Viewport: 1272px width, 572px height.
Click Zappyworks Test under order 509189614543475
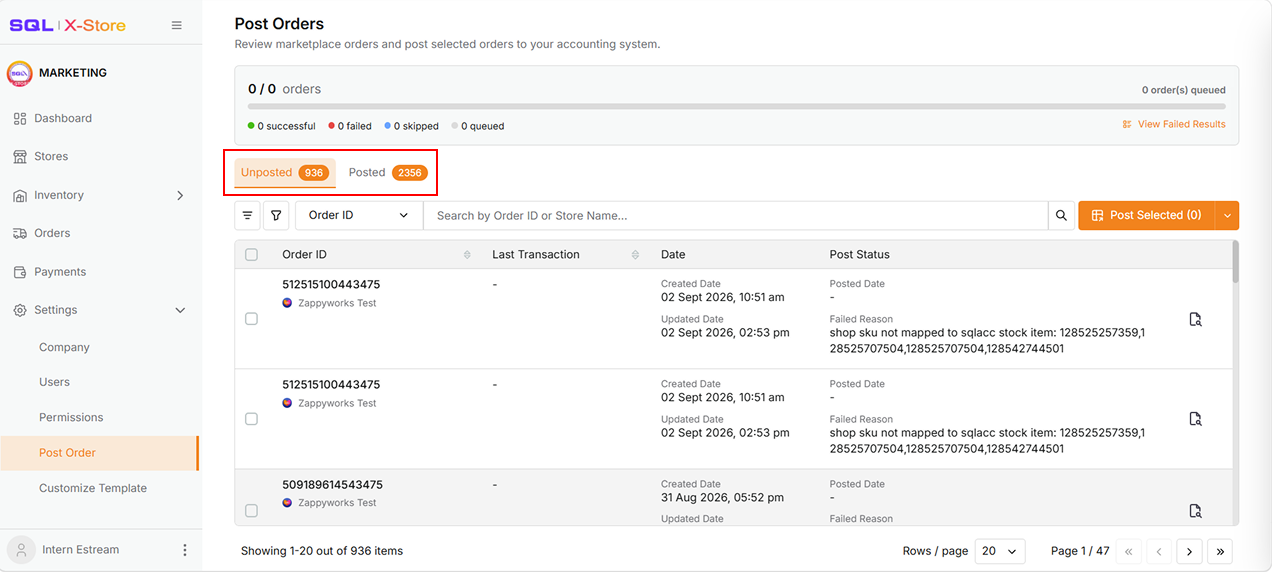tap(337, 503)
